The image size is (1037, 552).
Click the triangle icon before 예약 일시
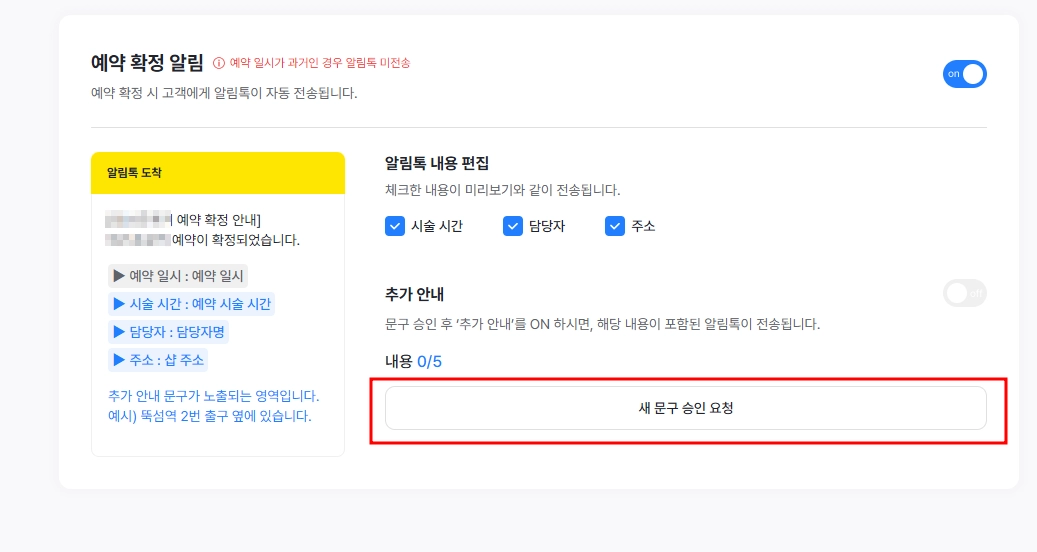click(119, 276)
